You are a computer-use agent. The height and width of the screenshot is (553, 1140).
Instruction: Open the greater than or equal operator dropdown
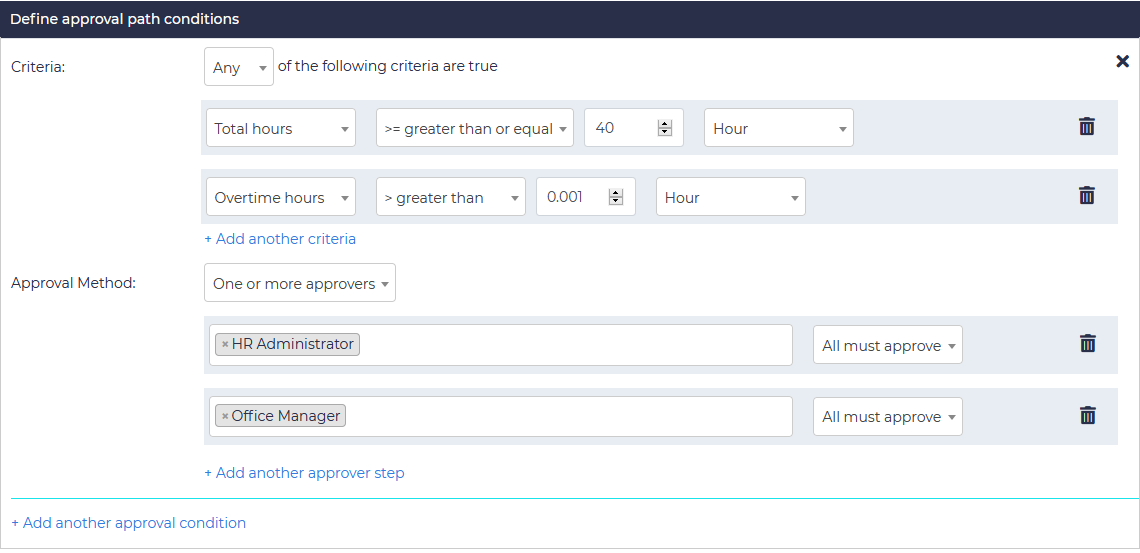pos(474,128)
